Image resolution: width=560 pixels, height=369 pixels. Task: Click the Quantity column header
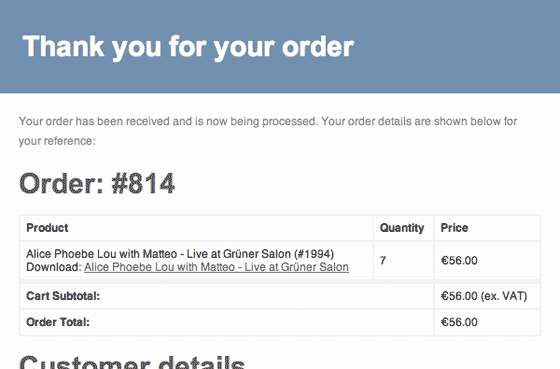402,228
